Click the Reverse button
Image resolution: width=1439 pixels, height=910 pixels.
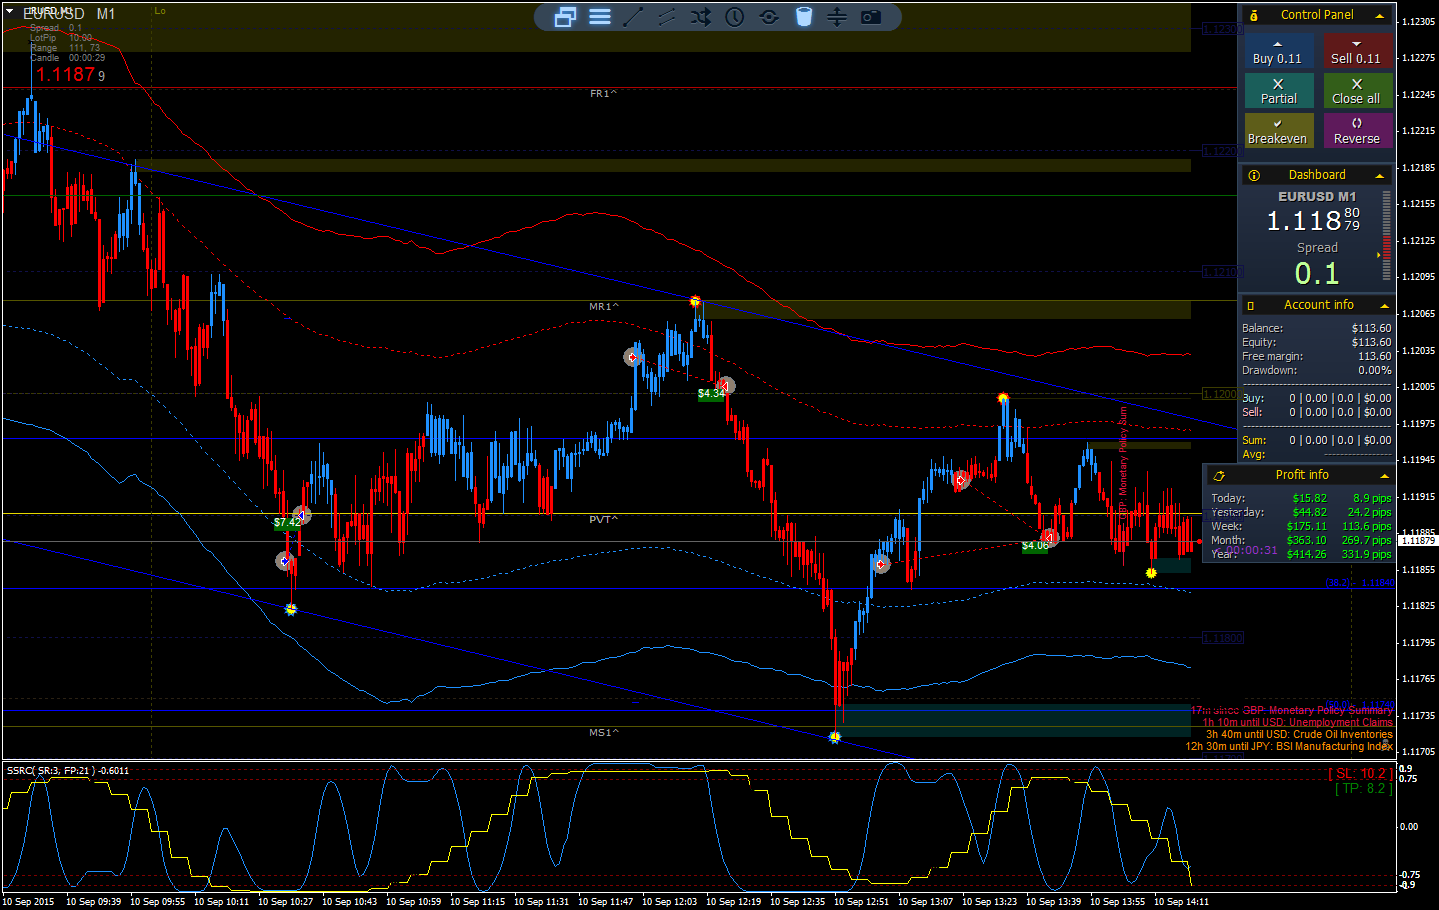[x=1356, y=131]
